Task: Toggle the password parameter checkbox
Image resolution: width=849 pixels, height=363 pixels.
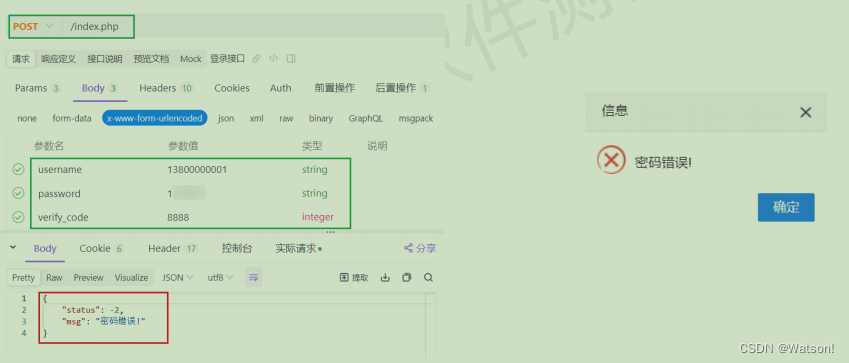Action: tap(18, 193)
